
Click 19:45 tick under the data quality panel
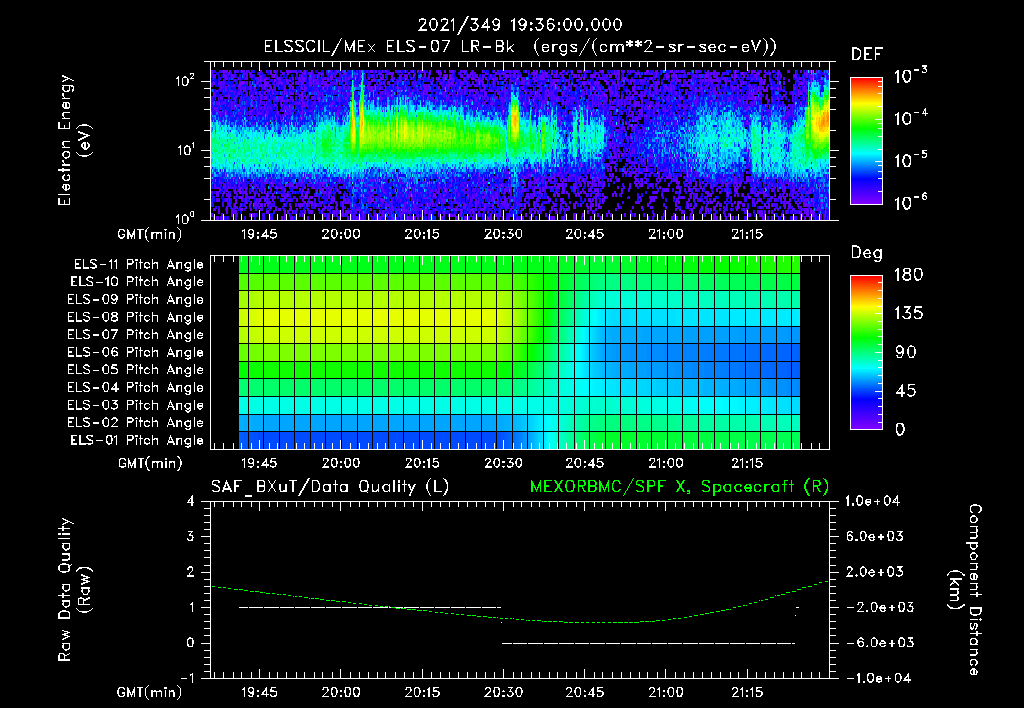click(x=259, y=692)
